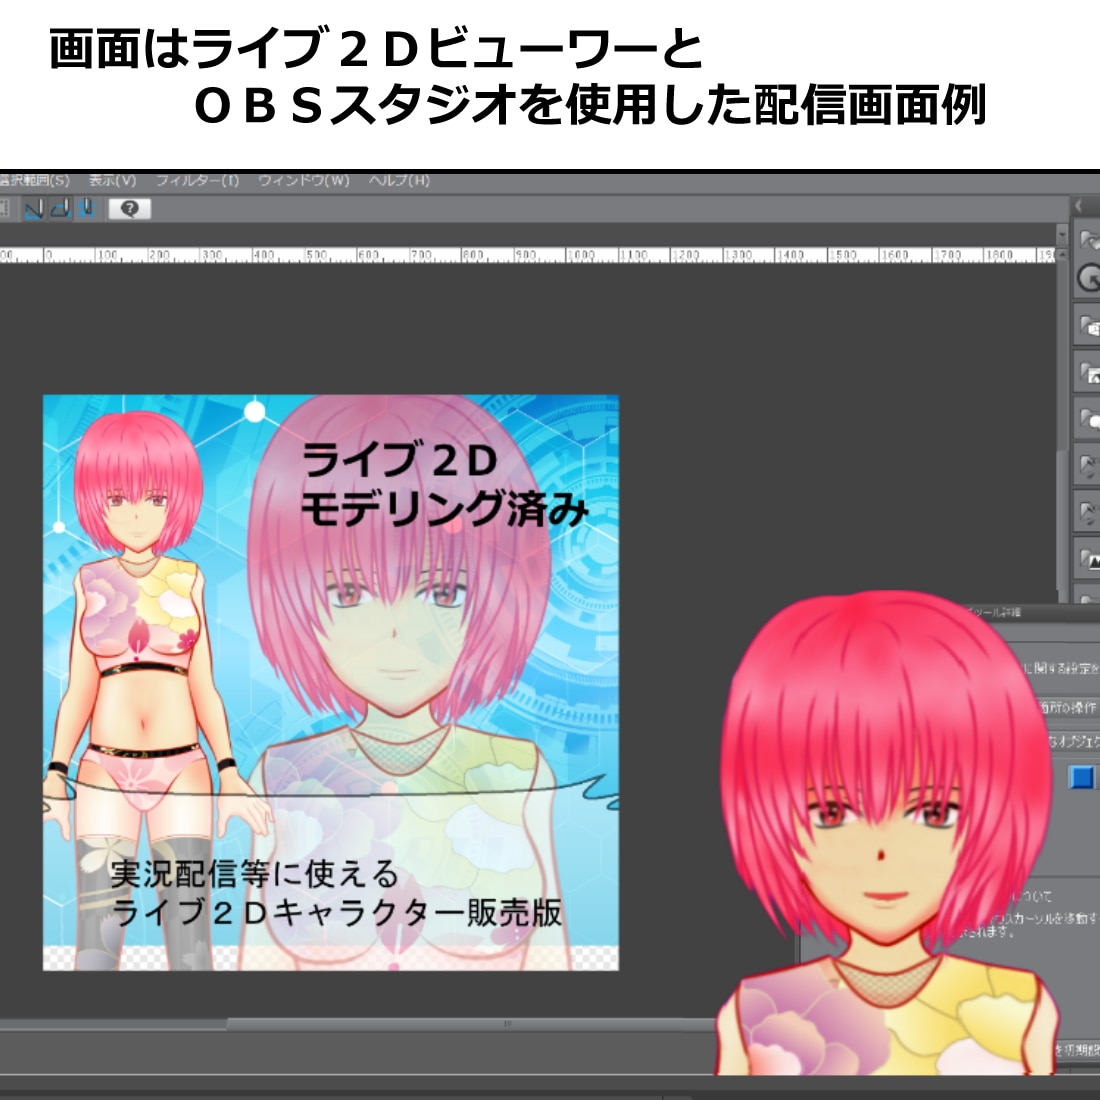The image size is (1100, 1100).
Task: Open the heart folder material icon
Action: pos(1089,241)
